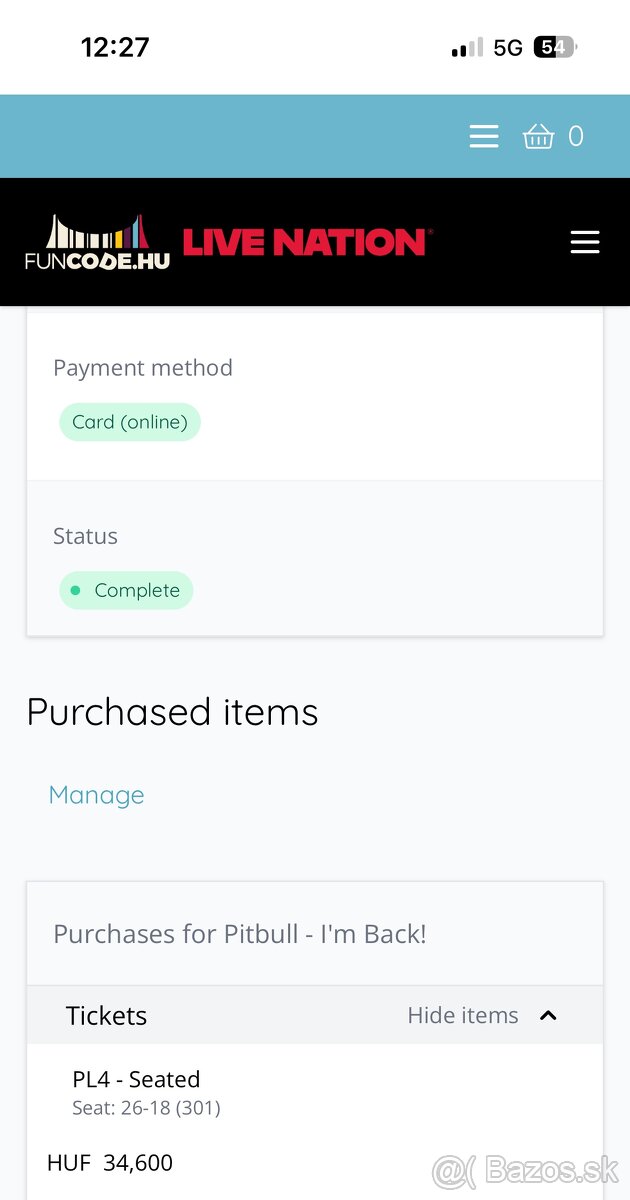Open the hamburger menu in the blue bar
Screen dimensions: 630x1200
point(484,136)
